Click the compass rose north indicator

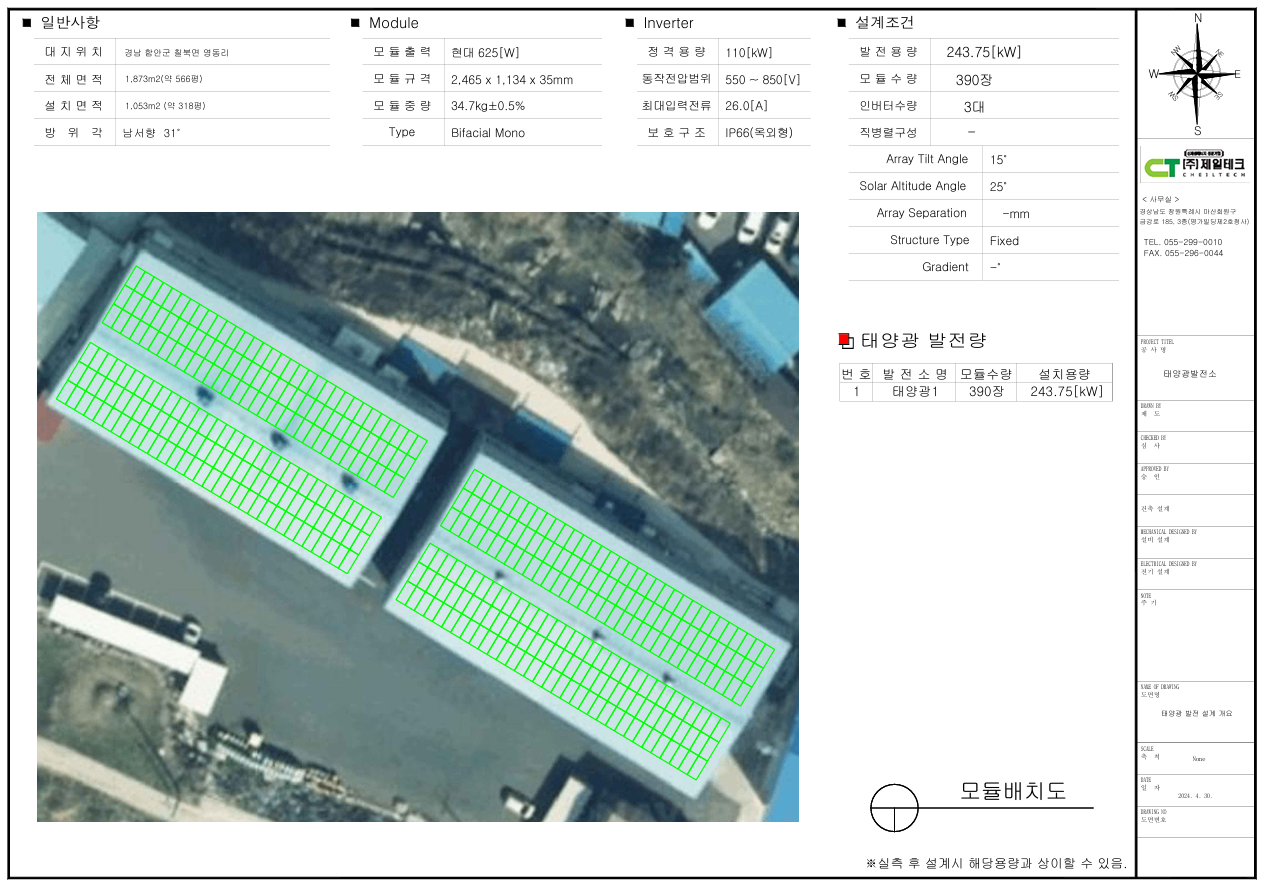[1198, 19]
